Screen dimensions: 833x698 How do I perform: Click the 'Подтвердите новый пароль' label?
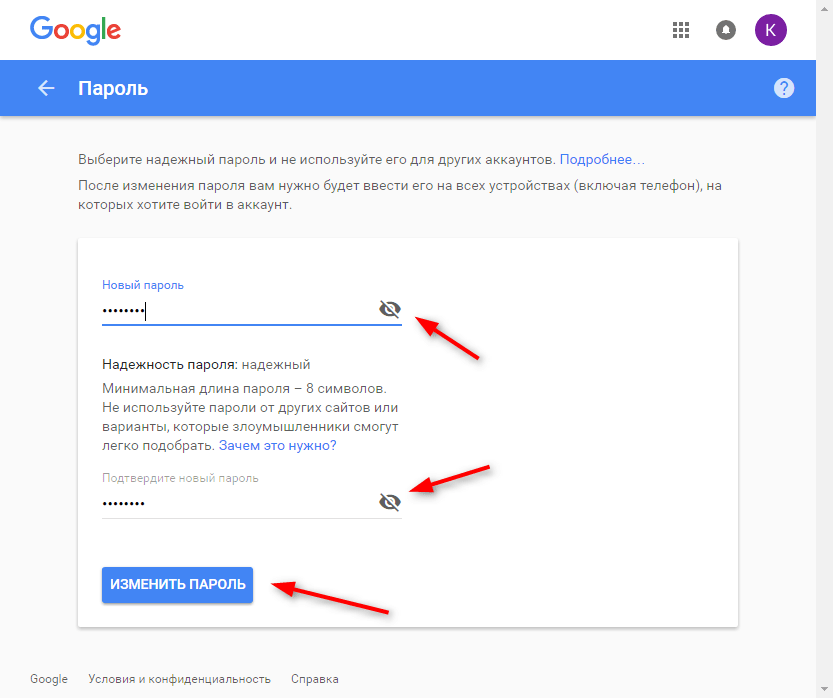pyautogui.click(x=180, y=478)
